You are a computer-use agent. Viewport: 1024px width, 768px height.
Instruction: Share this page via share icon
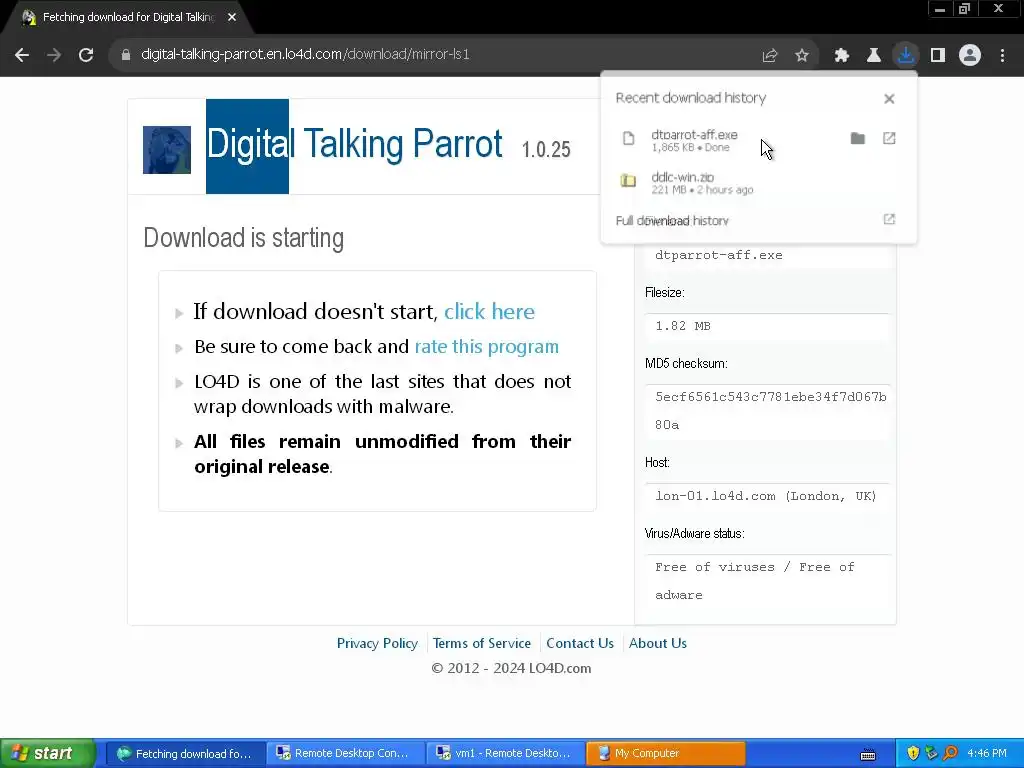770,56
